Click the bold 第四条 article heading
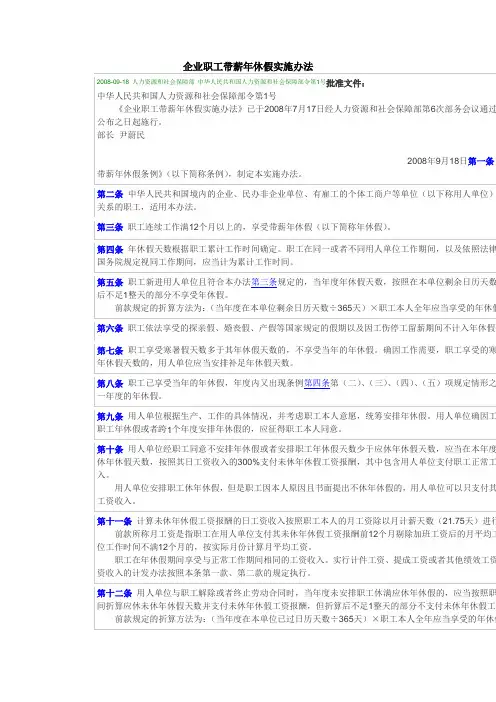Image resolution: width=496 pixels, height=702 pixels. (110, 249)
